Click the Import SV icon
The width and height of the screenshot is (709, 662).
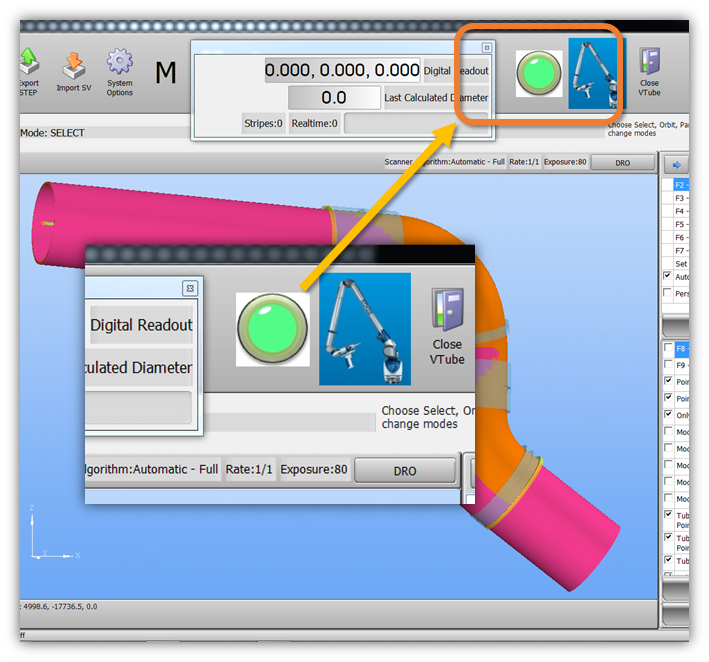(74, 70)
